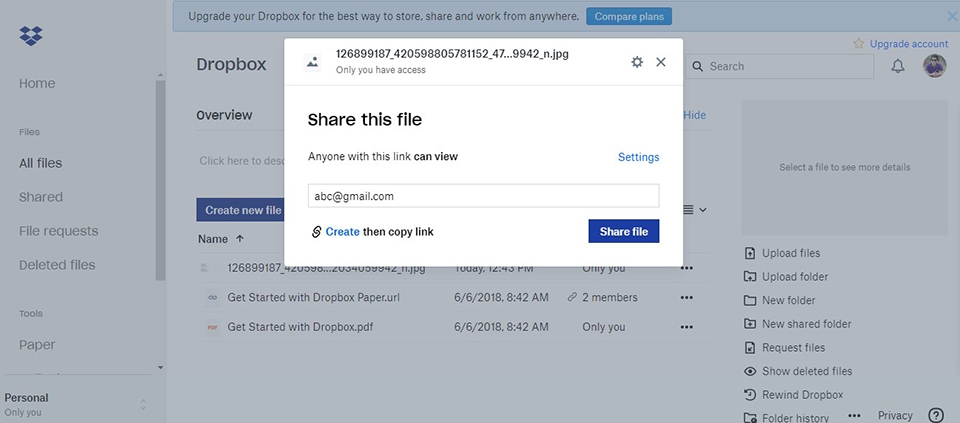Click the Upgrade account link
Image resolution: width=960 pixels, height=423 pixels.
[x=909, y=43]
